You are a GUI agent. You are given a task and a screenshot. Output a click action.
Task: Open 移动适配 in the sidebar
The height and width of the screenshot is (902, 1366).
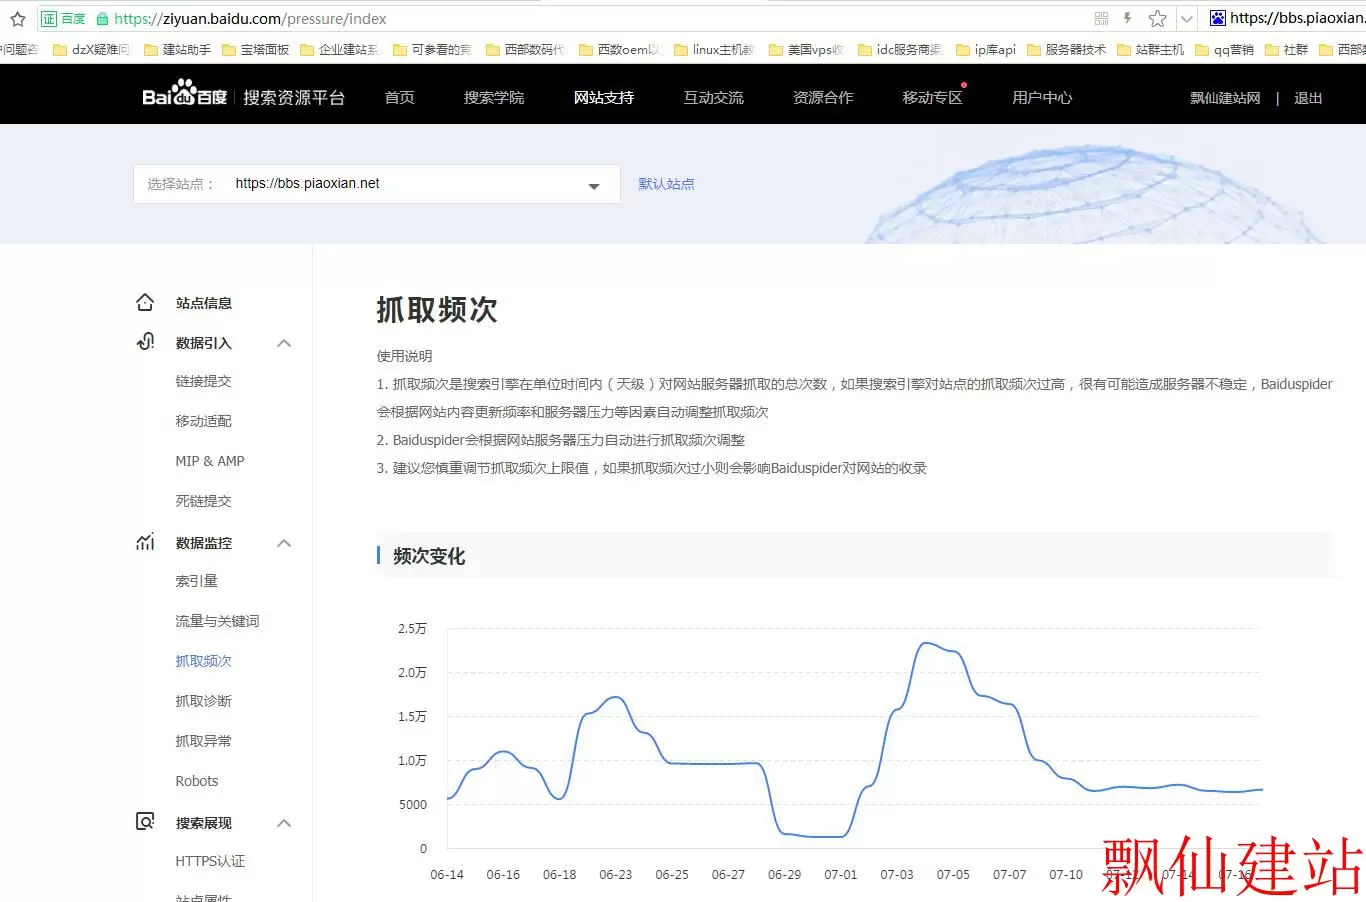click(204, 421)
